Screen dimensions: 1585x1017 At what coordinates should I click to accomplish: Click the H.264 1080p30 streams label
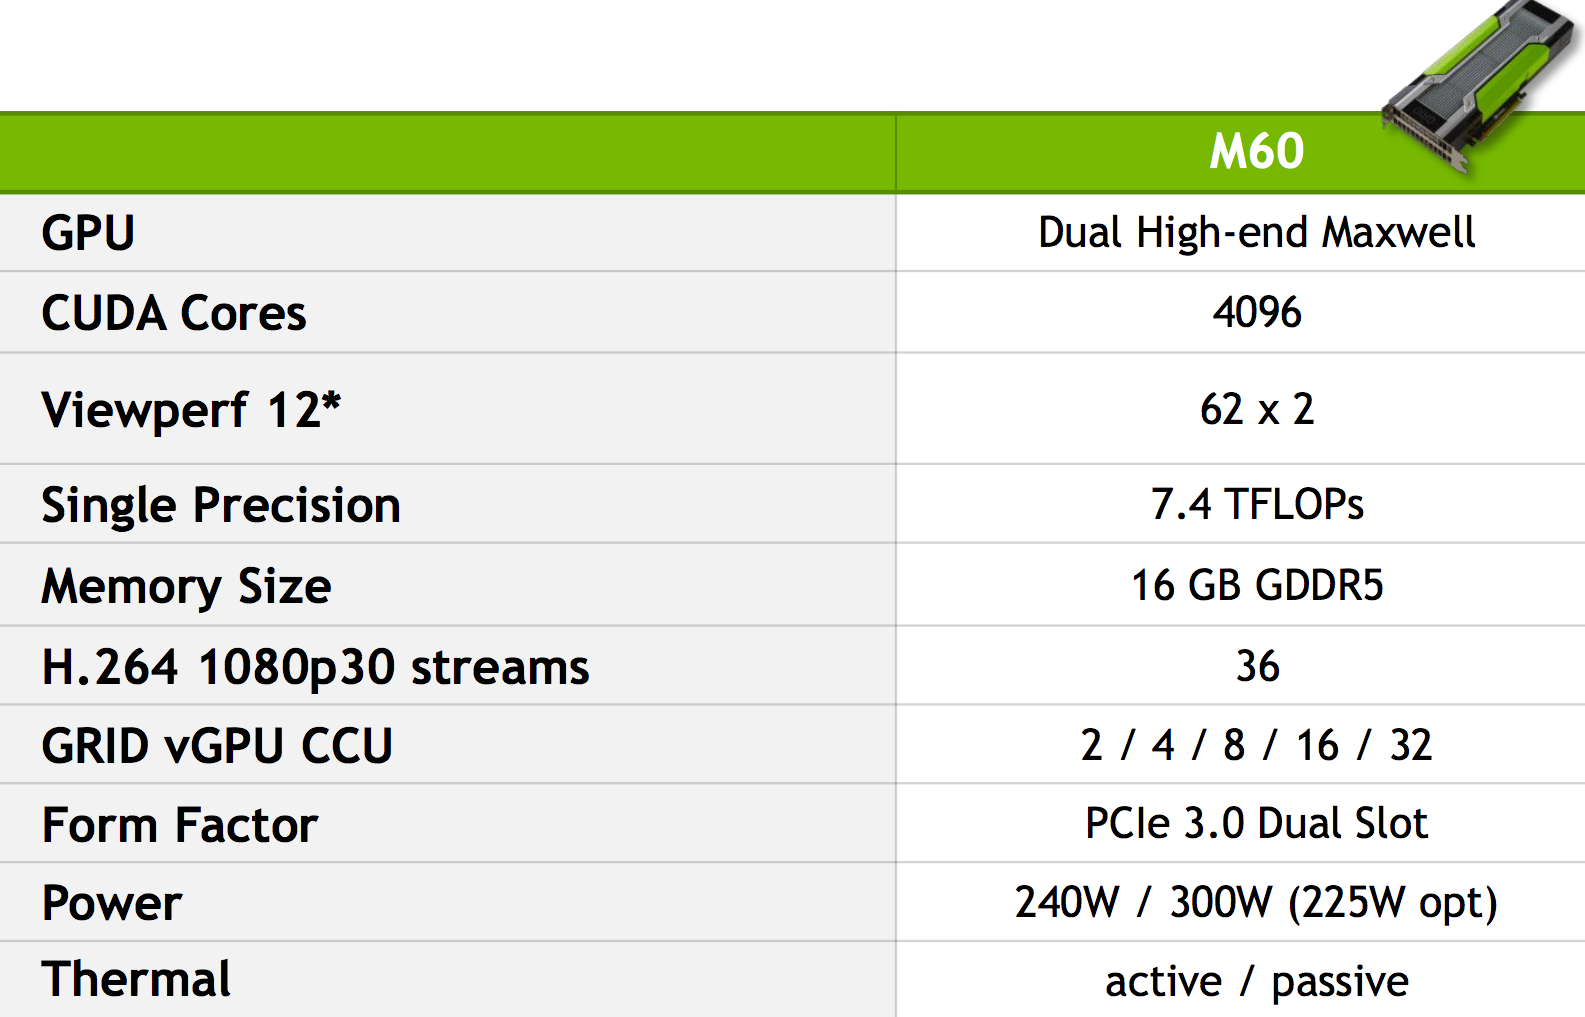click(315, 667)
